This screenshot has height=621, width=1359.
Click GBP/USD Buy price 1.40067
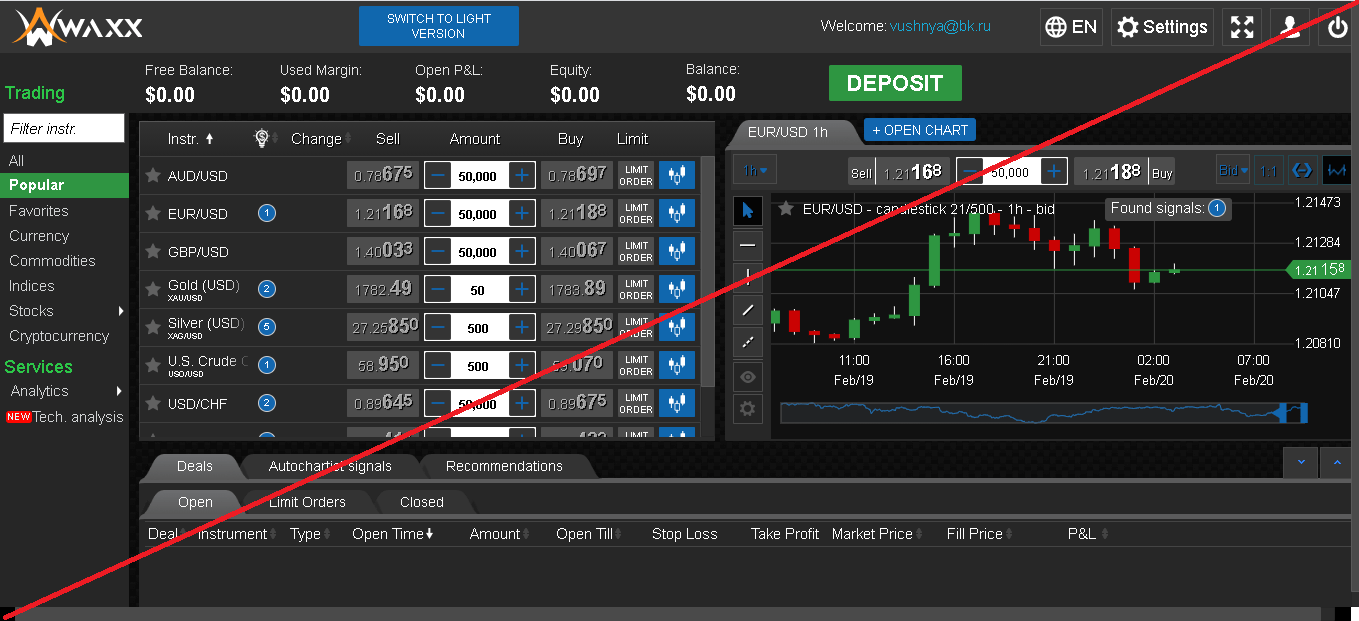point(577,251)
